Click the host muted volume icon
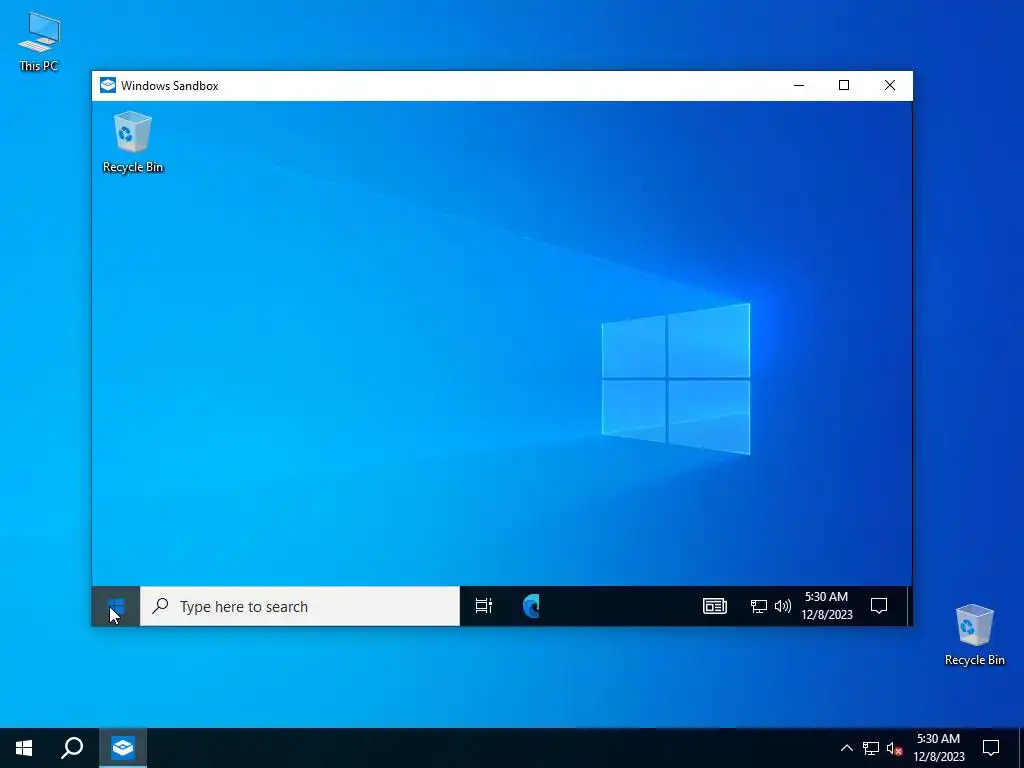This screenshot has height=768, width=1024. coord(894,748)
